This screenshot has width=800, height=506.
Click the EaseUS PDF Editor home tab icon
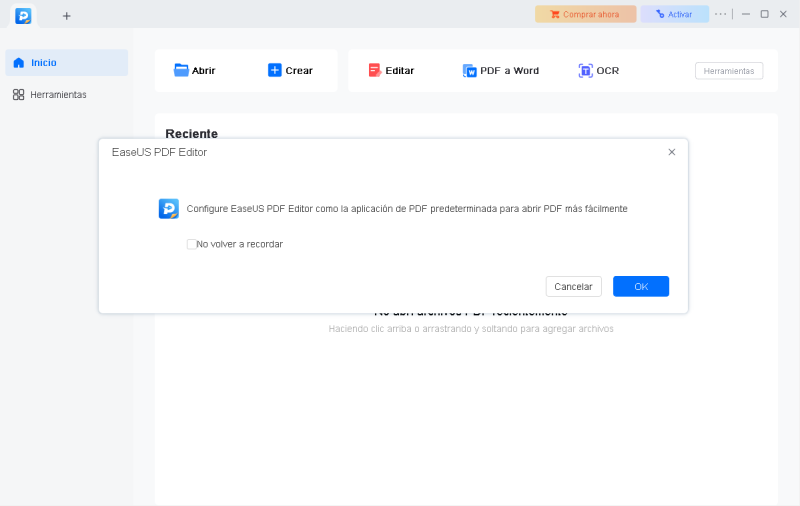23,16
